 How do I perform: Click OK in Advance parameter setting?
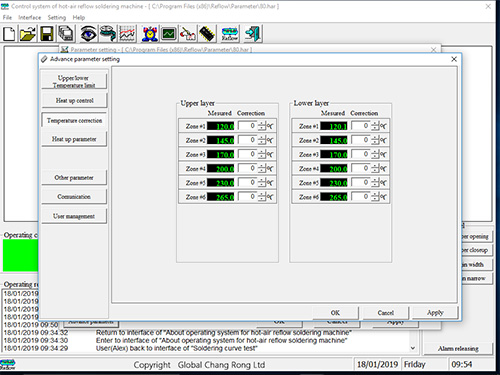[x=335, y=313]
